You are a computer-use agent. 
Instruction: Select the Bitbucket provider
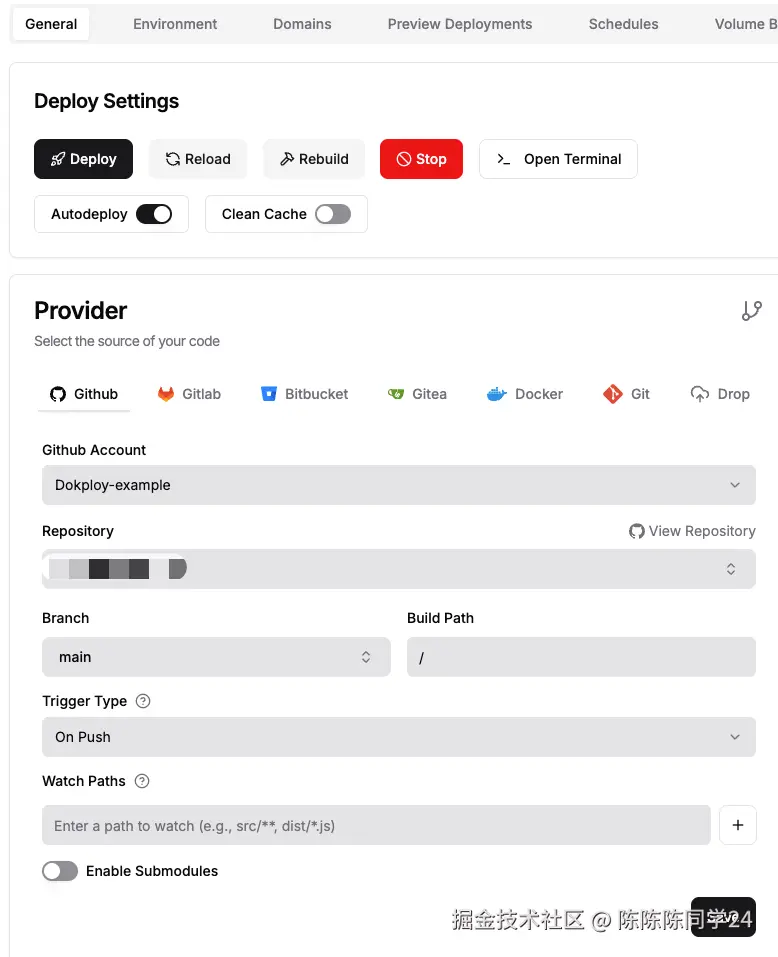pyautogui.click(x=304, y=394)
